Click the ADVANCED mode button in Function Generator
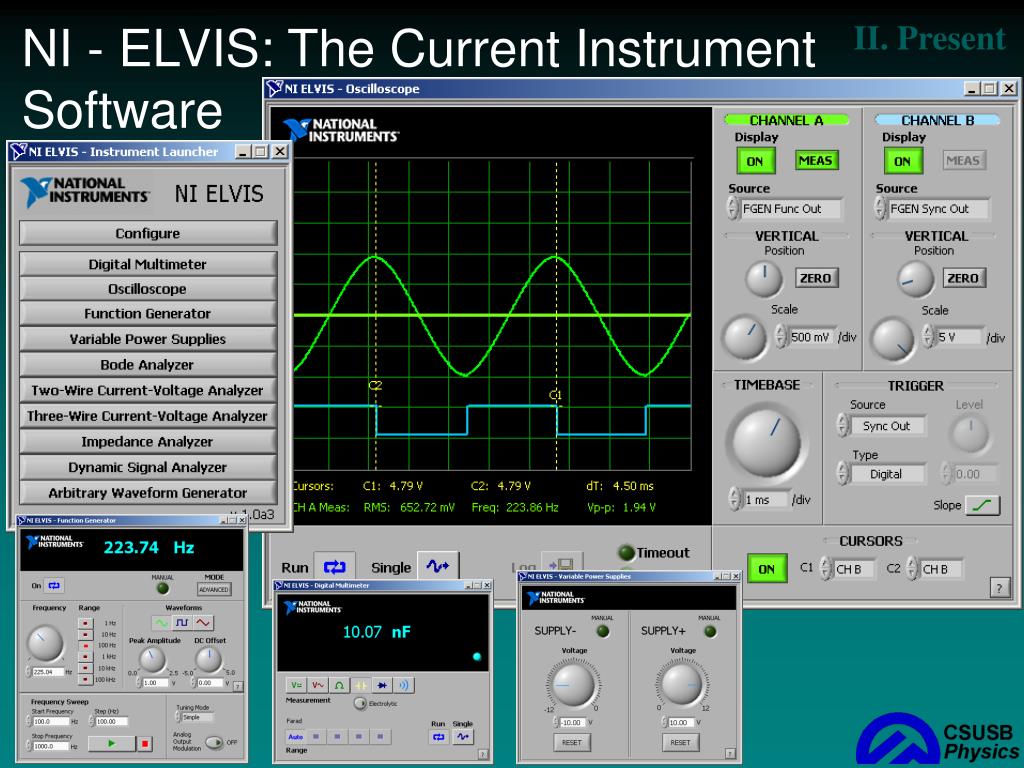The image size is (1024, 768). tap(214, 589)
